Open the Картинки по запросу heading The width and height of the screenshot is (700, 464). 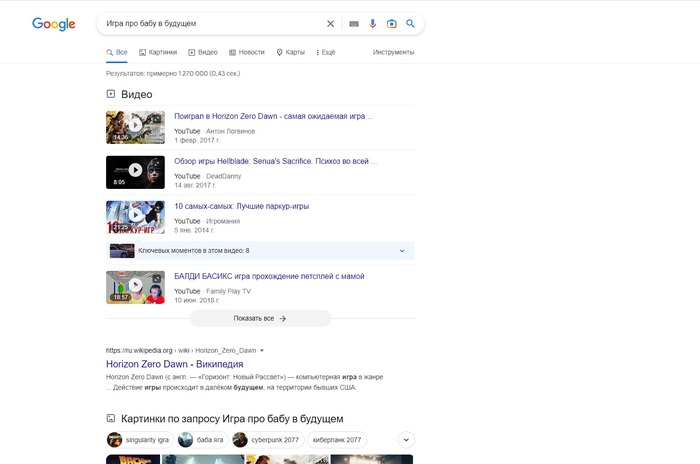[x=232, y=419]
